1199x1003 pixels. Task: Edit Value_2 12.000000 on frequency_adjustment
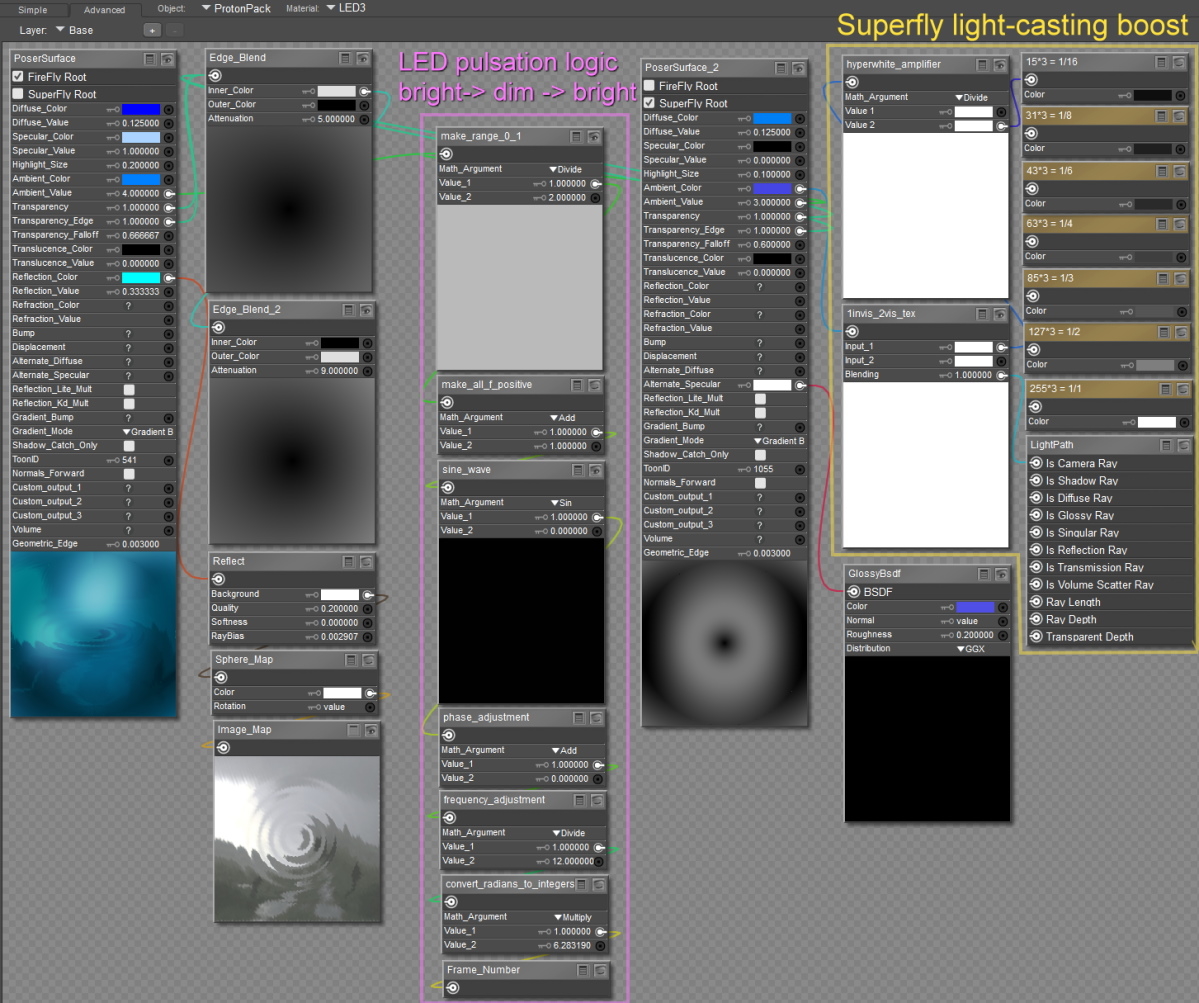point(573,862)
